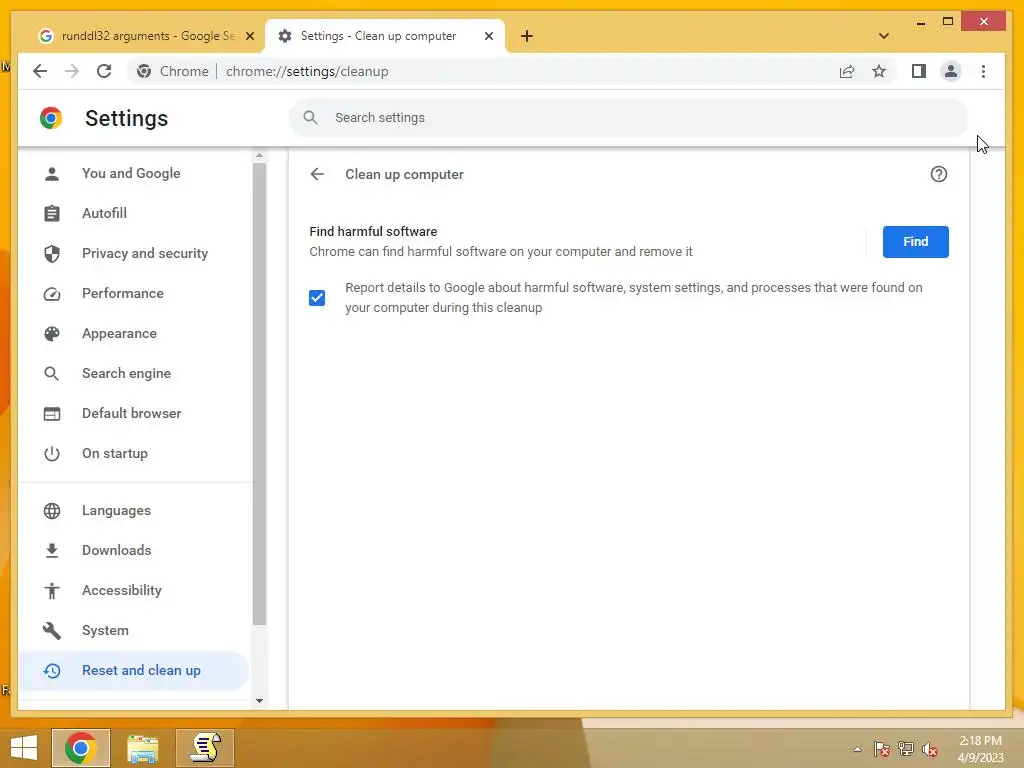The width and height of the screenshot is (1024, 768).
Task: Open Languages settings section
Action: point(134,510)
